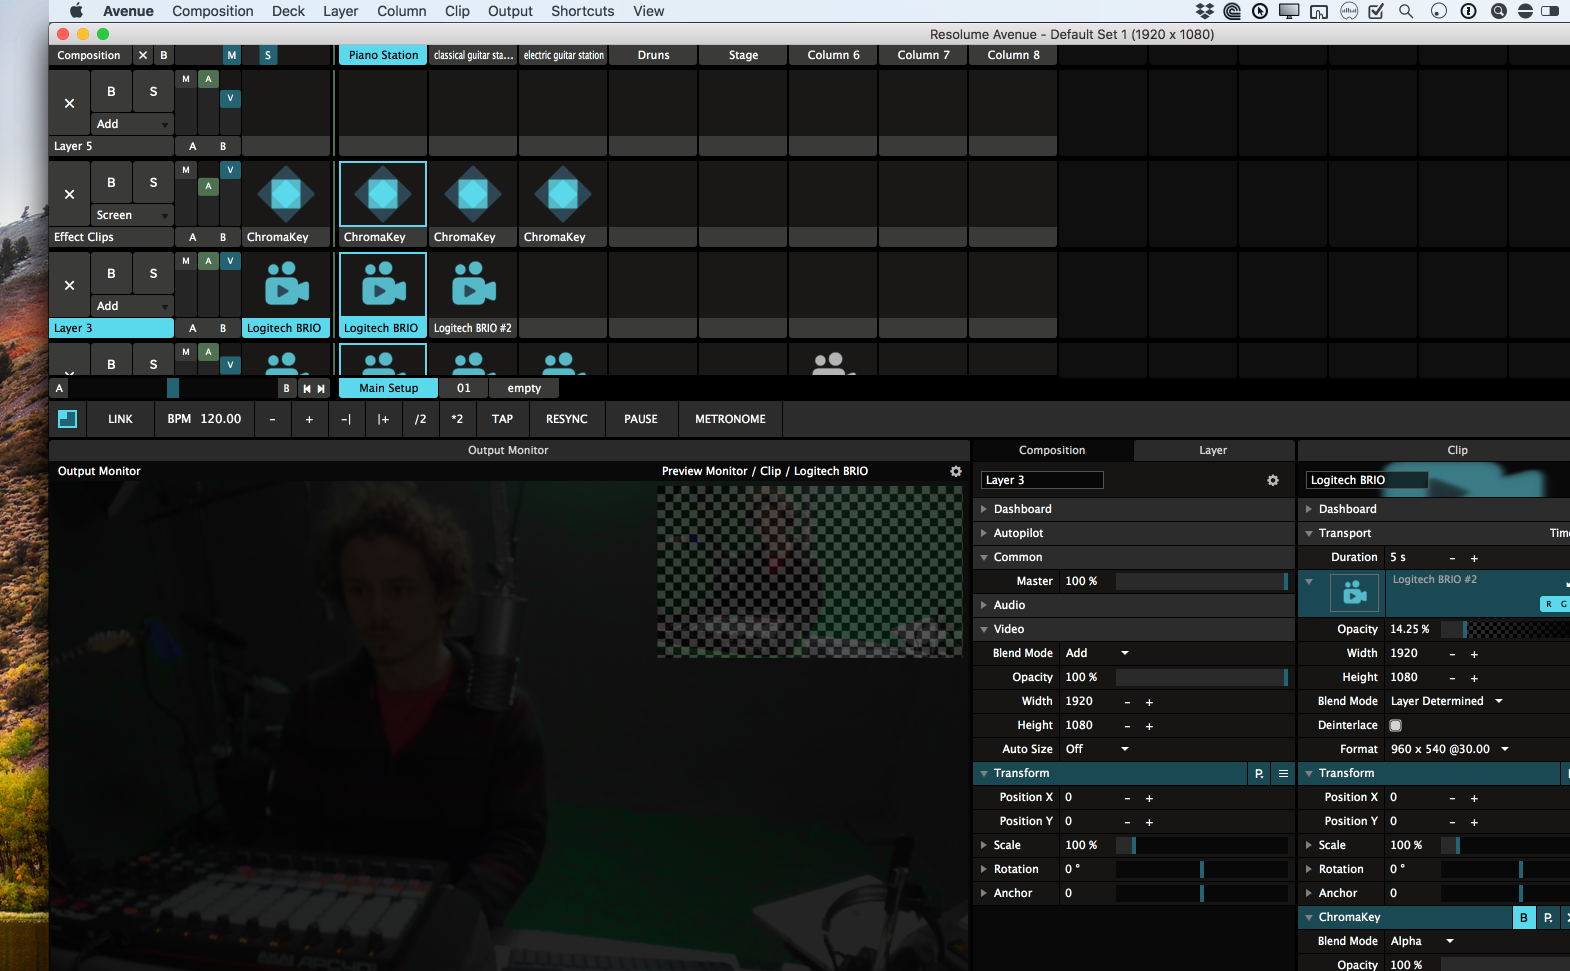The width and height of the screenshot is (1570, 971).
Task: Open macOS Spotlight search icon
Action: (1406, 12)
